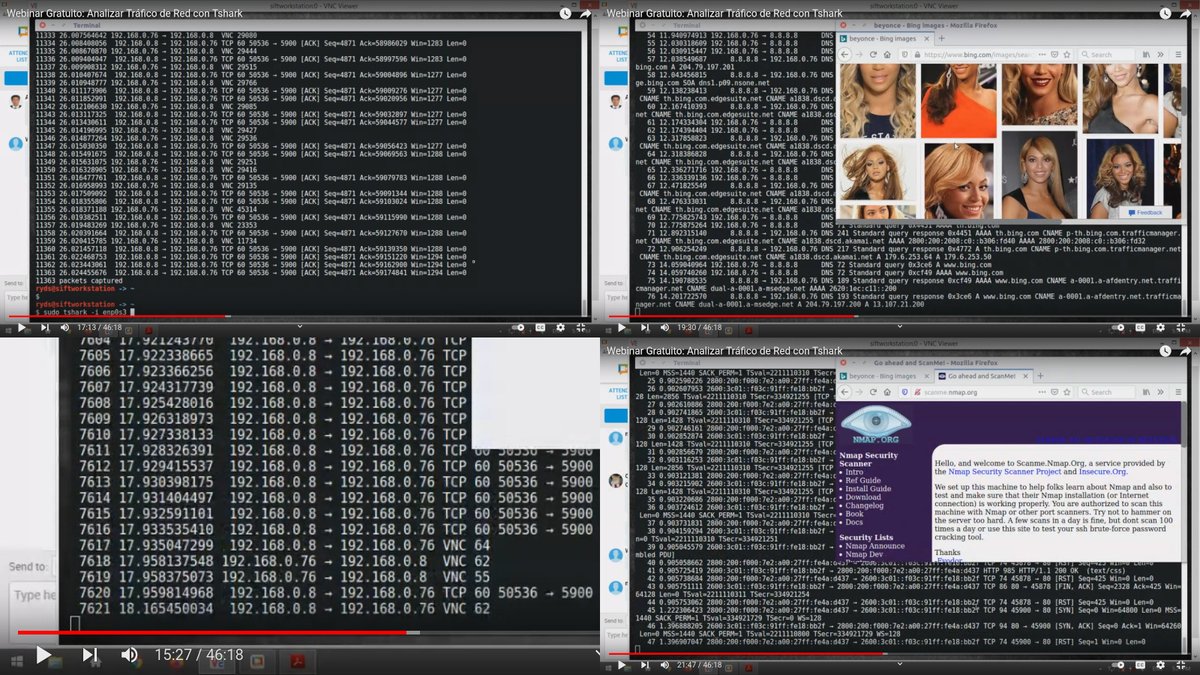Mute the volume in the 15:27 player

point(130,655)
